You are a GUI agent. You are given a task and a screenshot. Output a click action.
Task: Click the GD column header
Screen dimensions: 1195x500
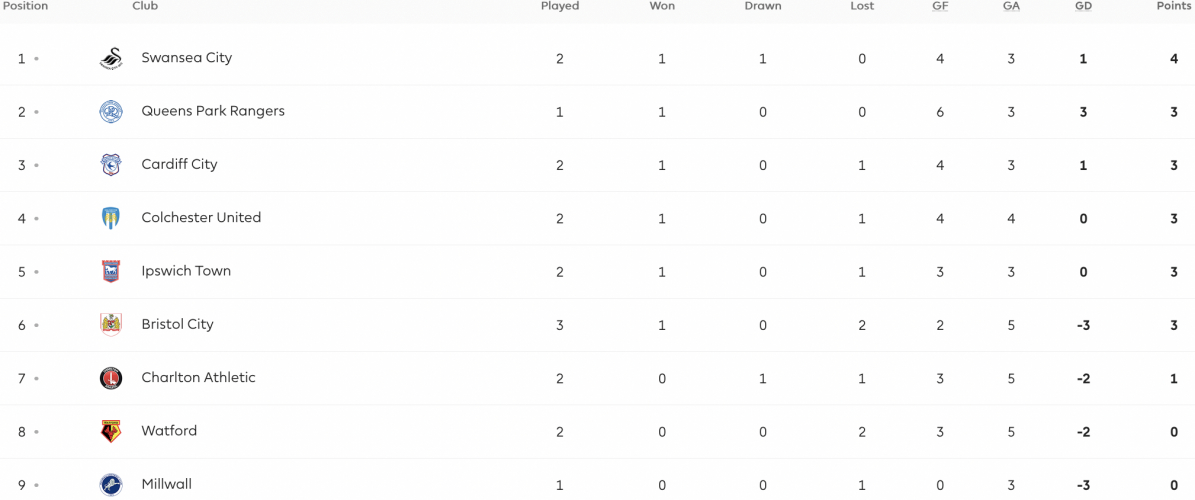pos(1082,6)
